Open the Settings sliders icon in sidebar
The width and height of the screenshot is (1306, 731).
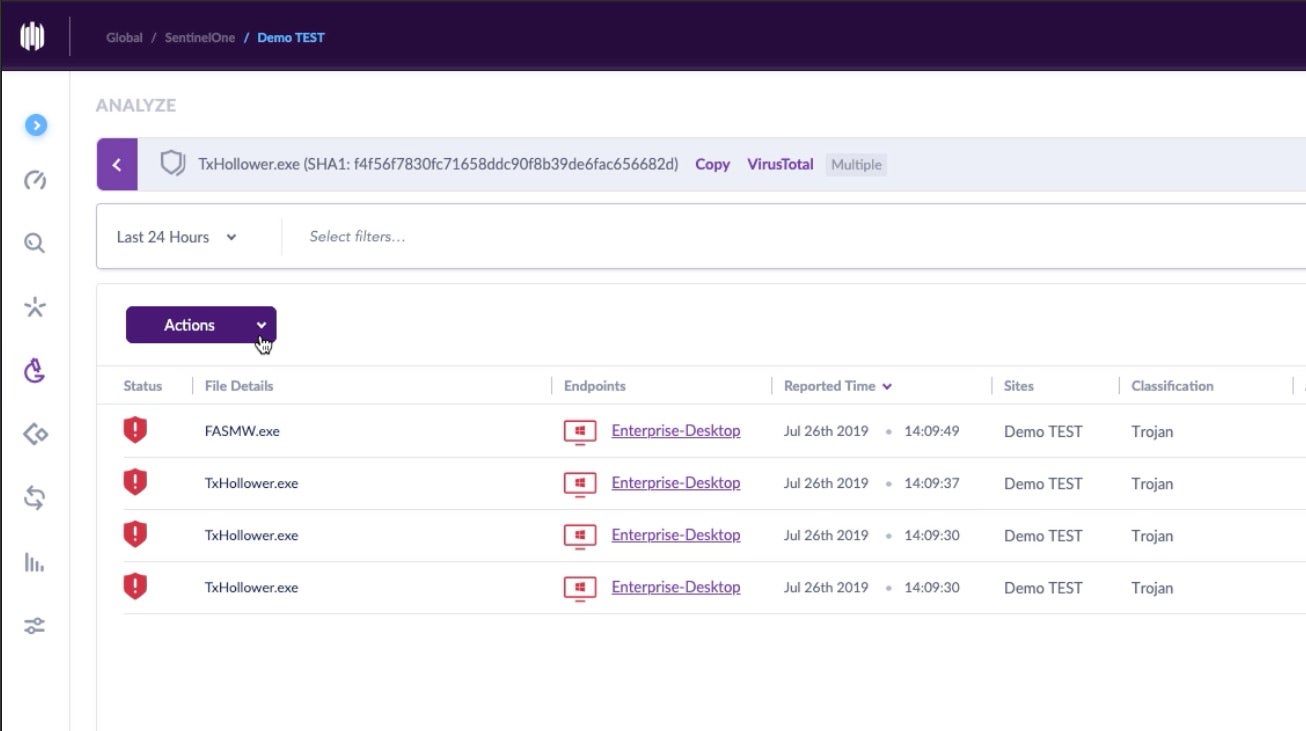[x=35, y=626]
